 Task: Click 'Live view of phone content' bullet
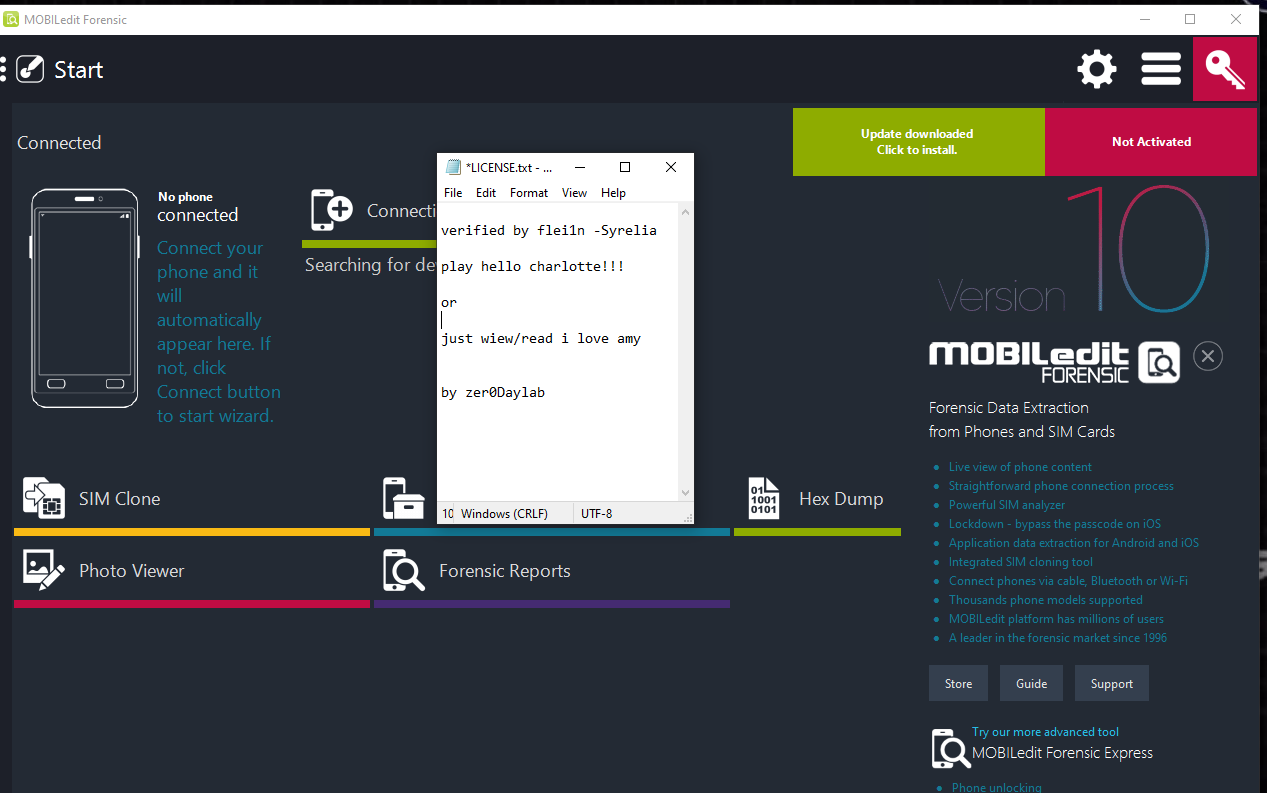pyautogui.click(x=1020, y=467)
